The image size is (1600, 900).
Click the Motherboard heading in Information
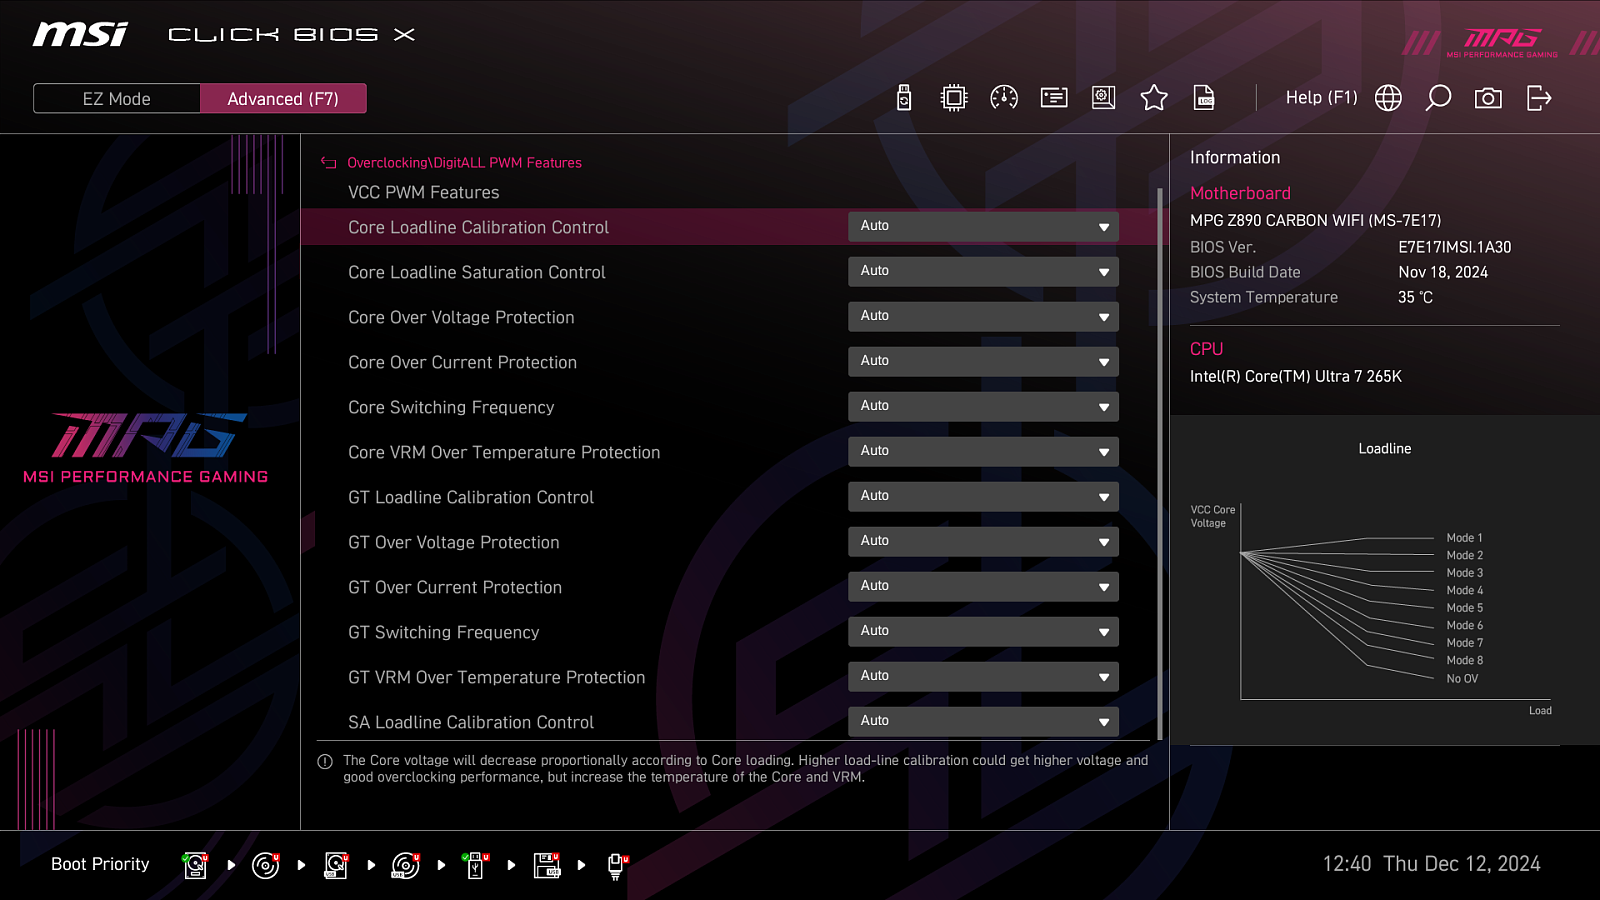point(1240,194)
